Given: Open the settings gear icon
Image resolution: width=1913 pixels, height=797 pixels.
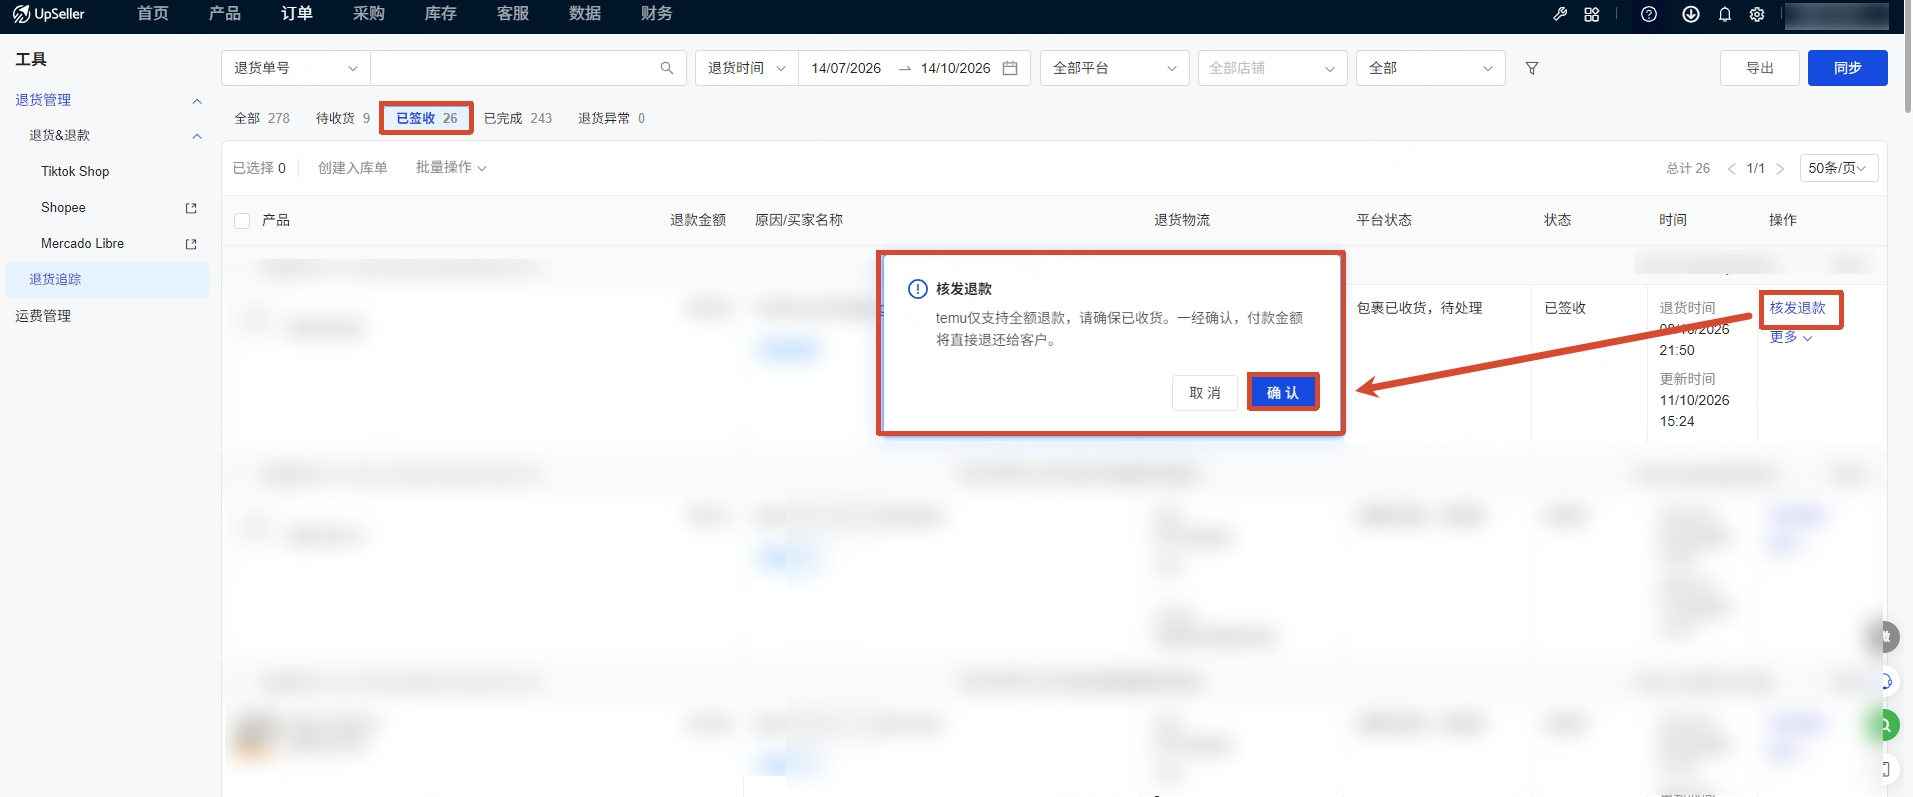Looking at the screenshot, I should 1757,14.
